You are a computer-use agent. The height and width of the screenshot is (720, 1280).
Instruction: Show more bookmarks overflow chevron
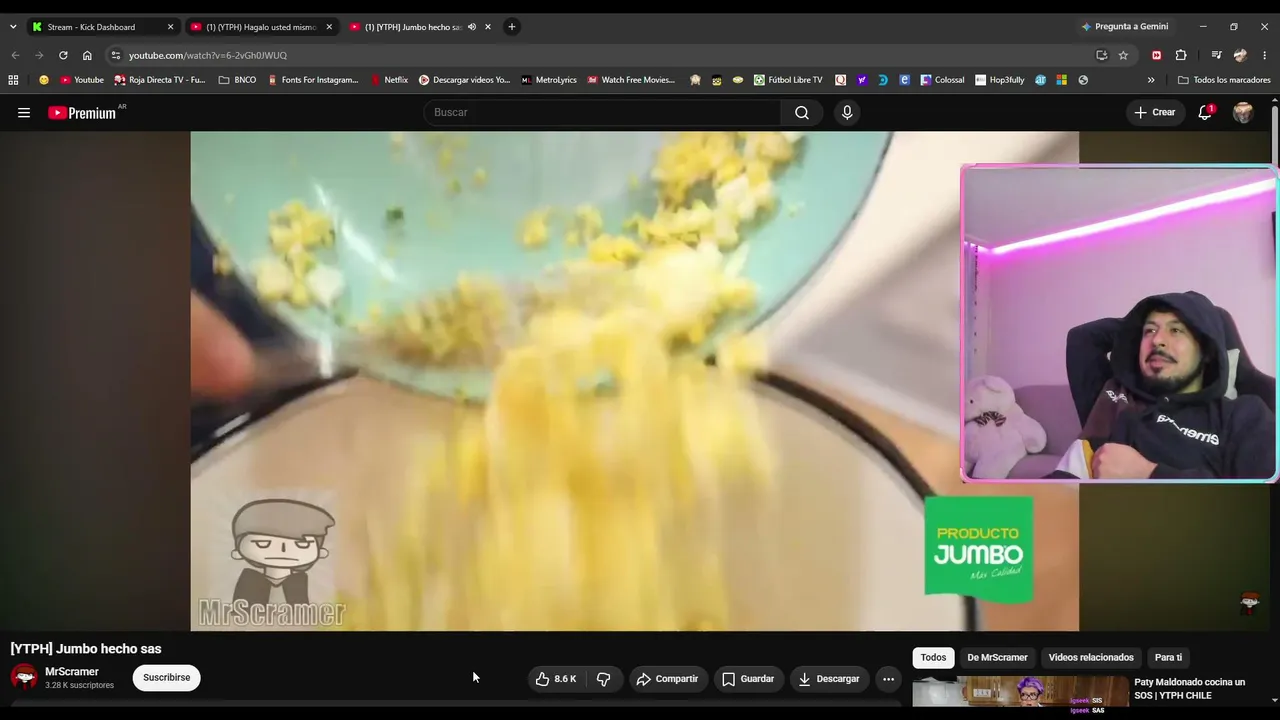click(1151, 80)
